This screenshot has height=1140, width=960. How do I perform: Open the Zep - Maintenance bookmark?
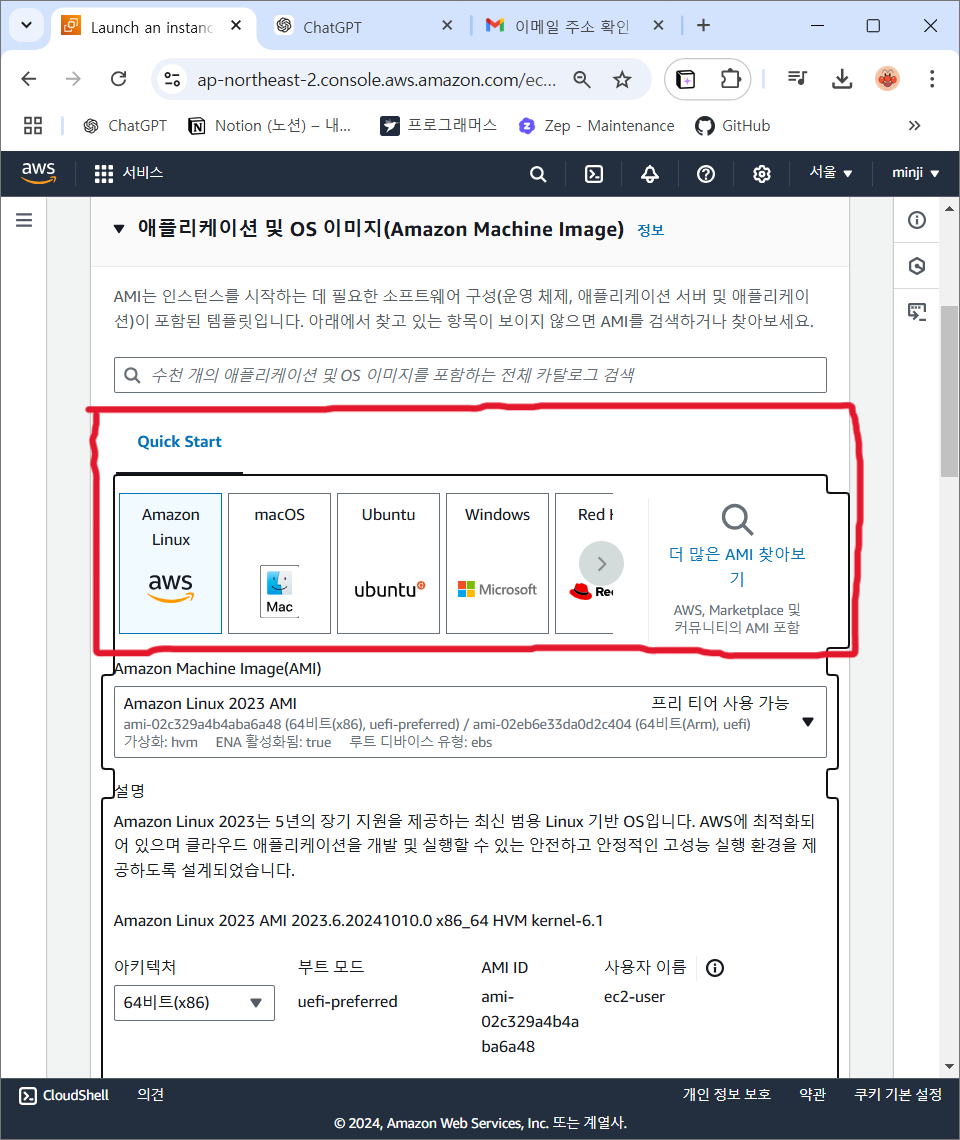596,126
